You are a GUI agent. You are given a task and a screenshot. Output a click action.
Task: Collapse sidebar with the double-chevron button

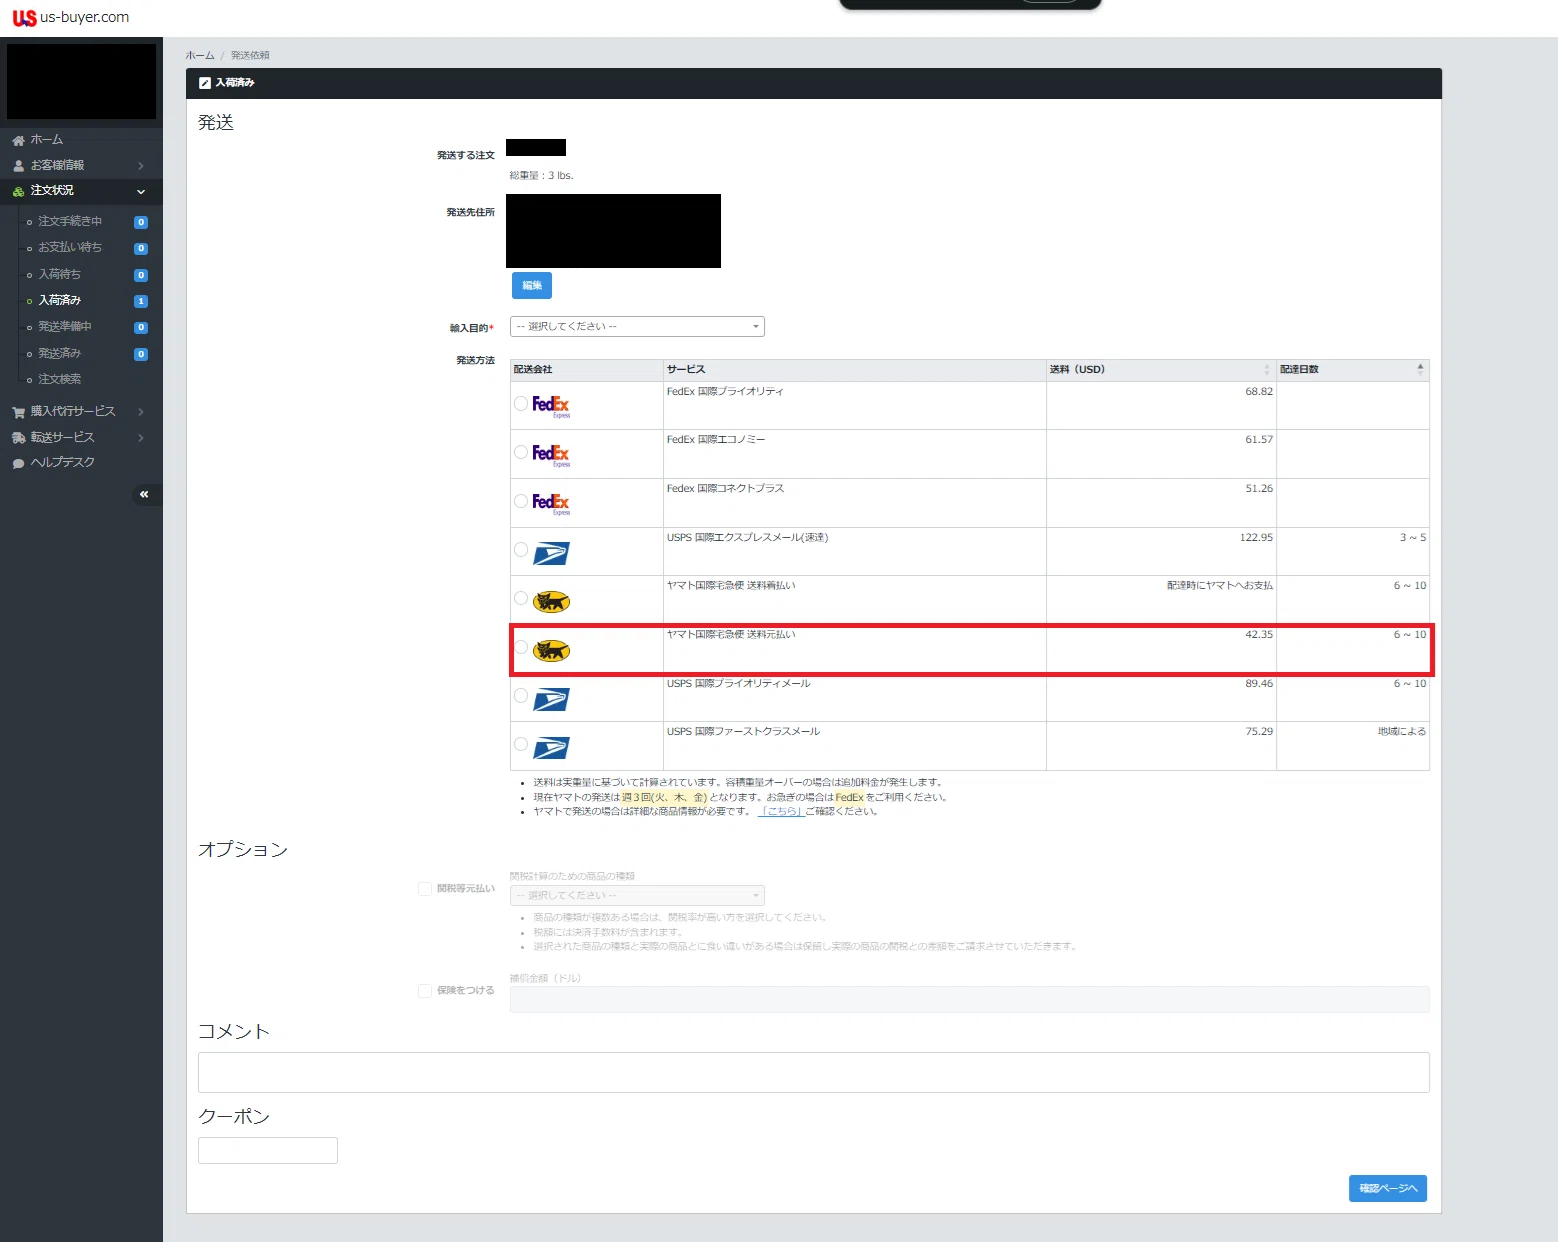tap(145, 494)
